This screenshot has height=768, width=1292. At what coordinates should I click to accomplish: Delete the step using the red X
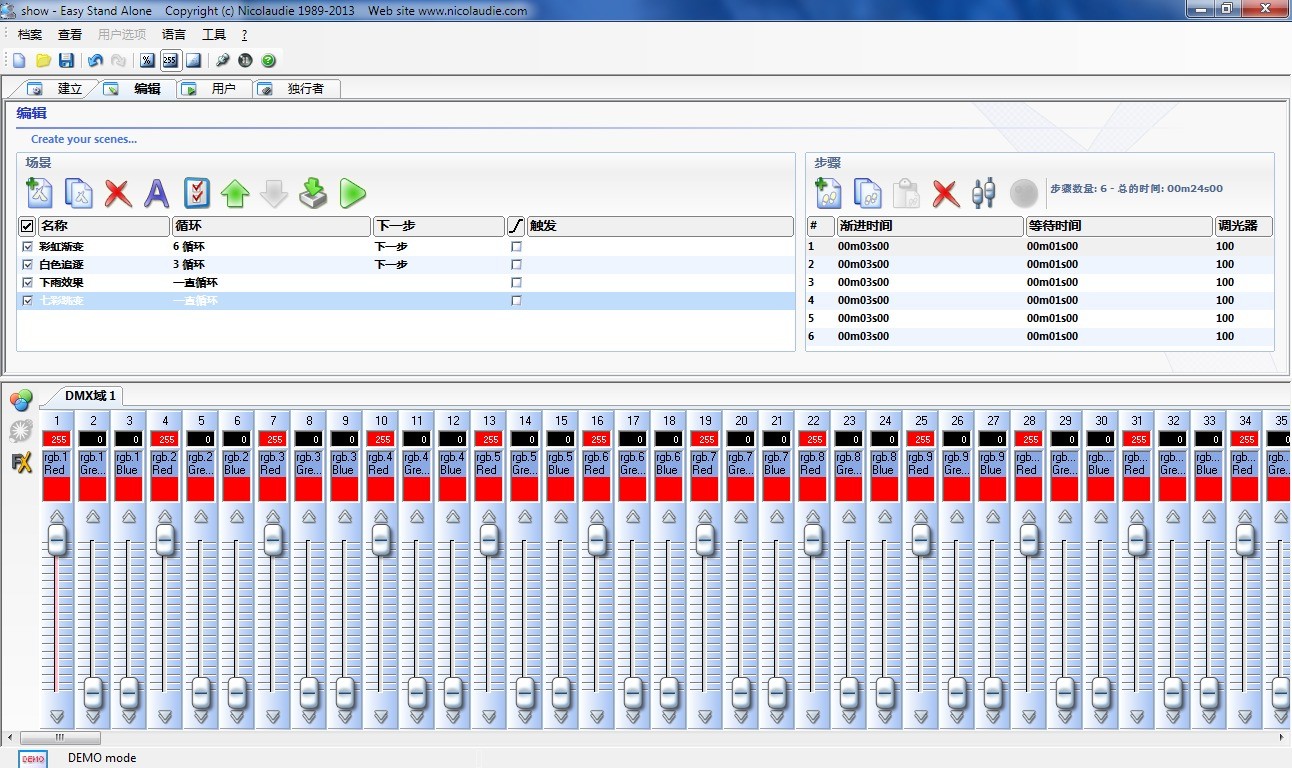[x=945, y=192]
